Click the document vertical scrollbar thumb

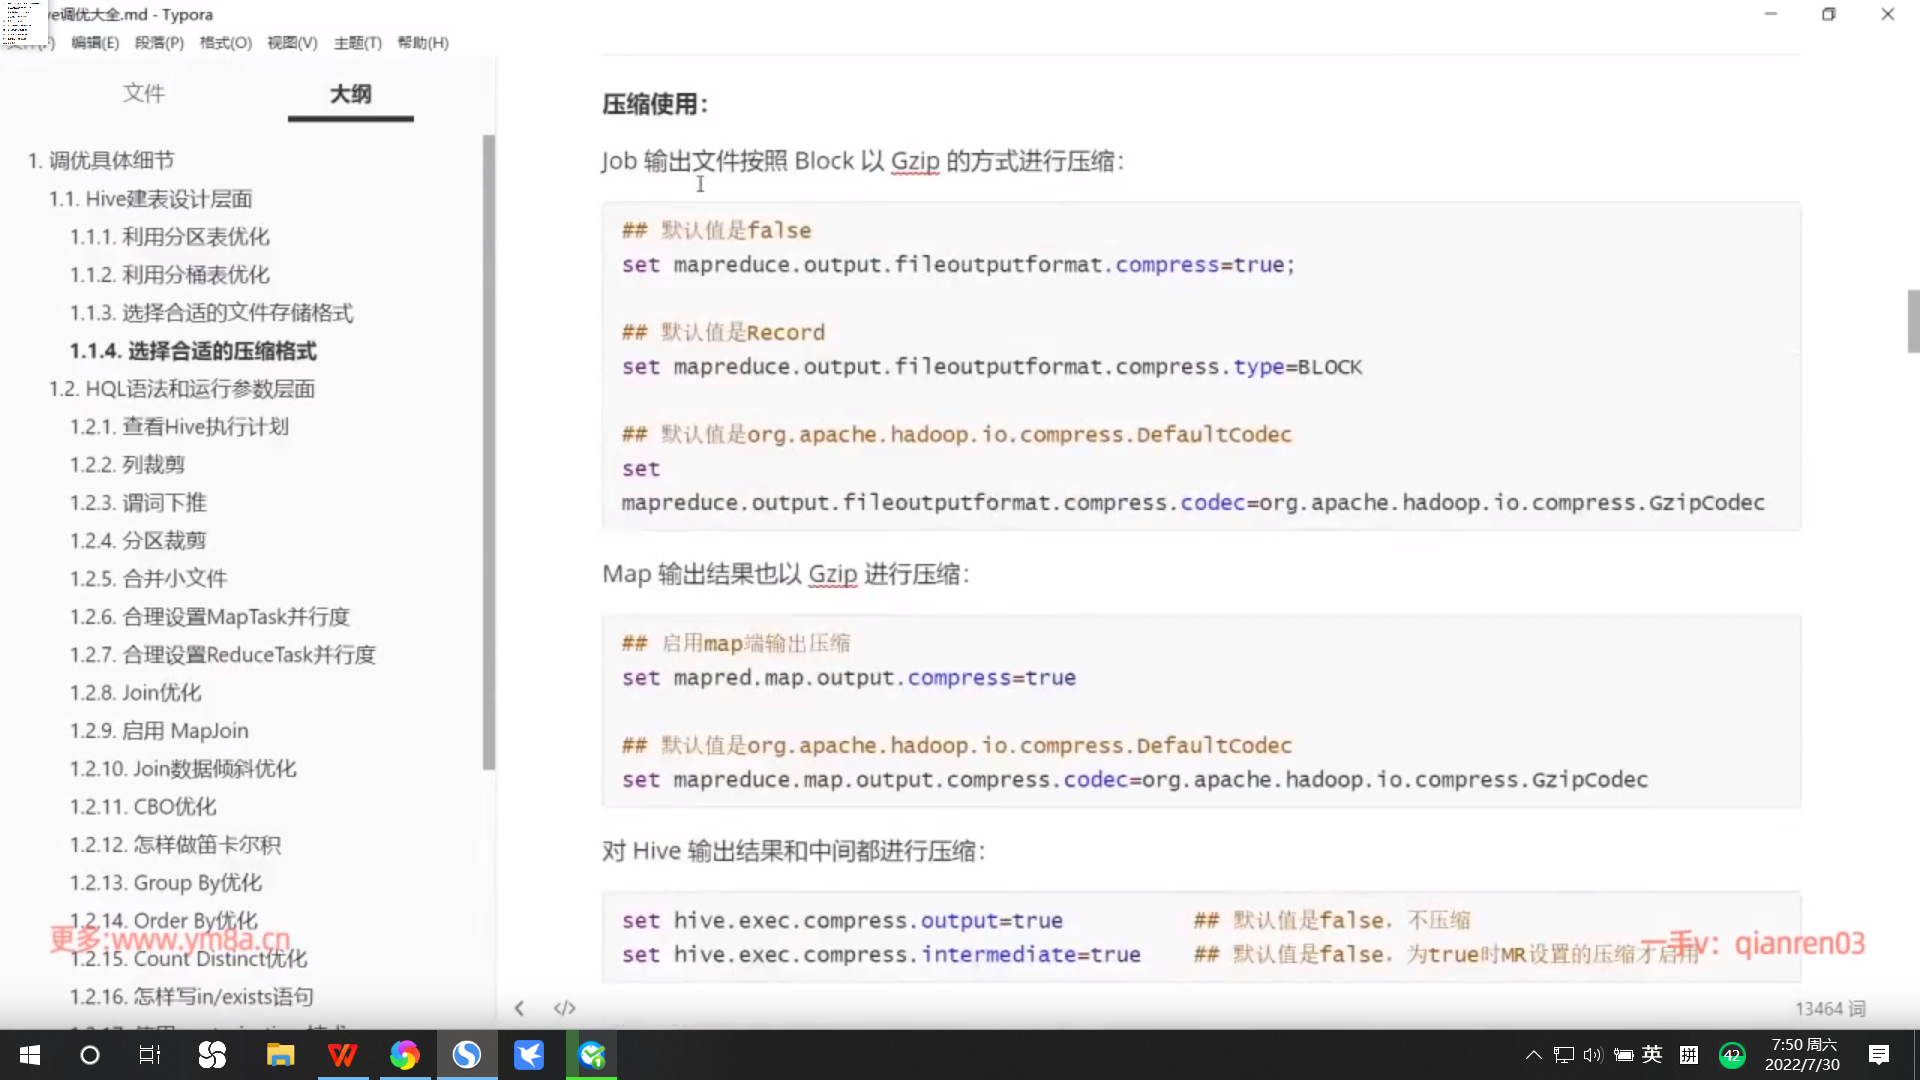click(x=1913, y=321)
